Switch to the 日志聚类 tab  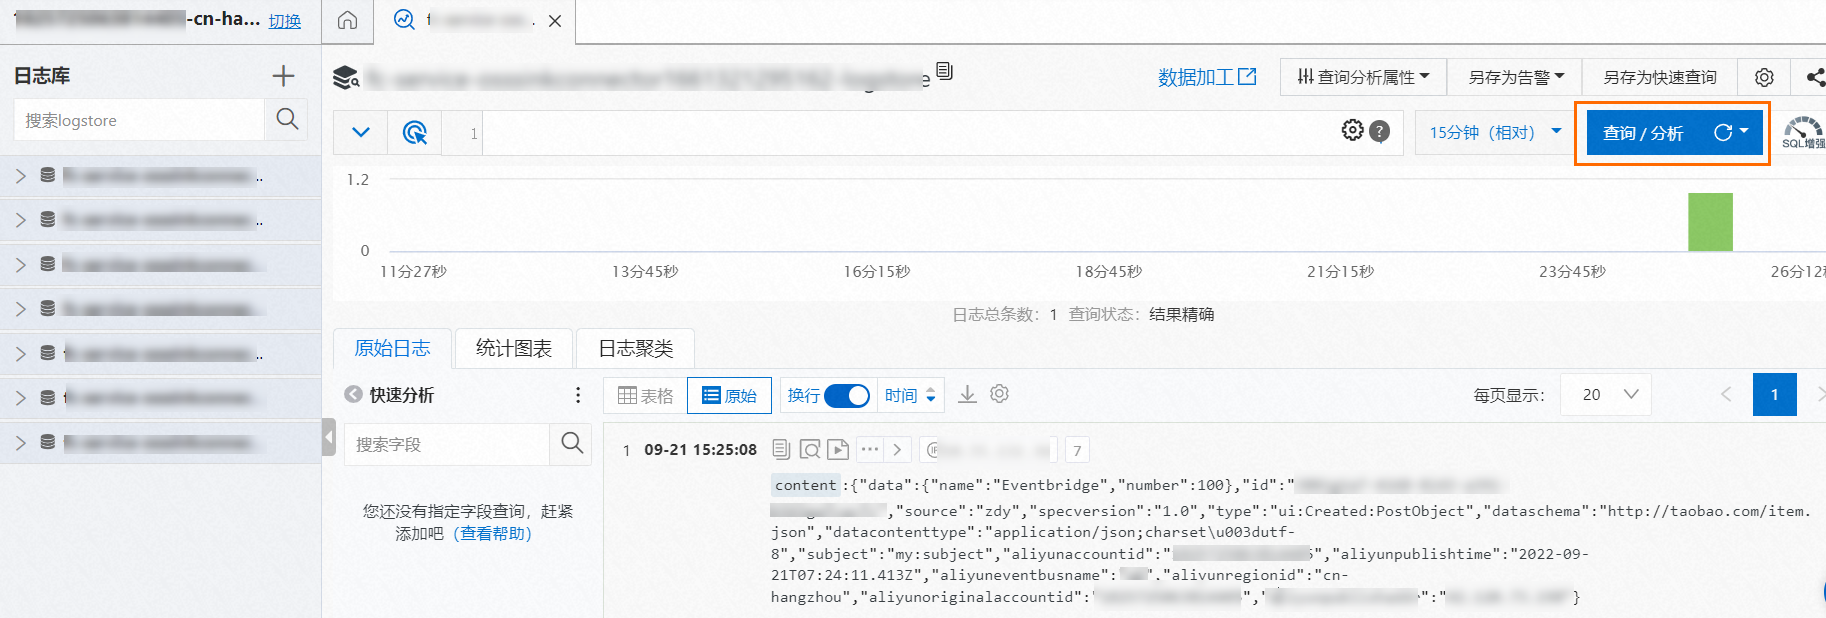[x=636, y=348]
